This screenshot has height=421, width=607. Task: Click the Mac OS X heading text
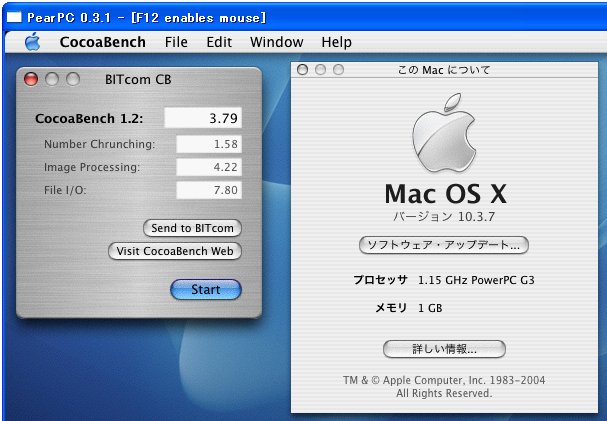click(446, 194)
